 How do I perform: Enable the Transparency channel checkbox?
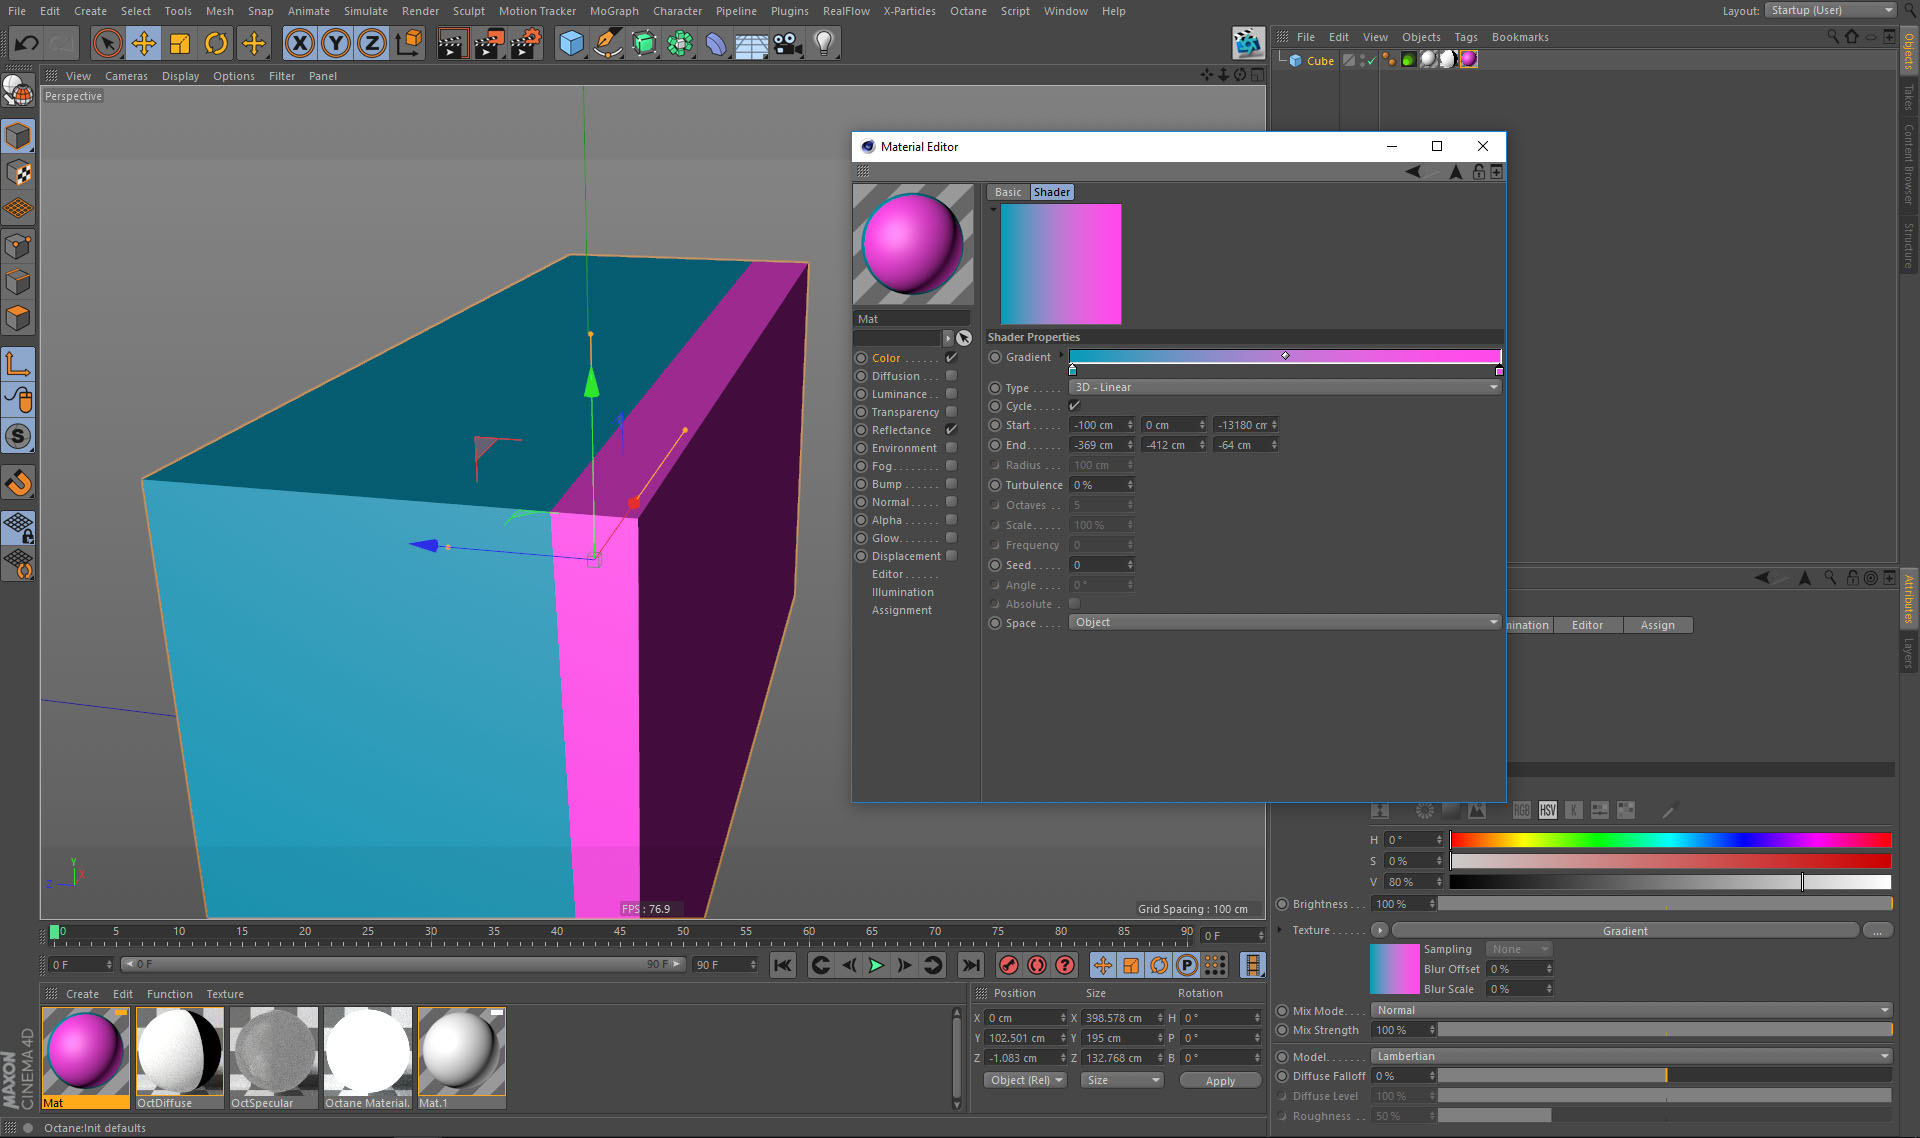[951, 412]
